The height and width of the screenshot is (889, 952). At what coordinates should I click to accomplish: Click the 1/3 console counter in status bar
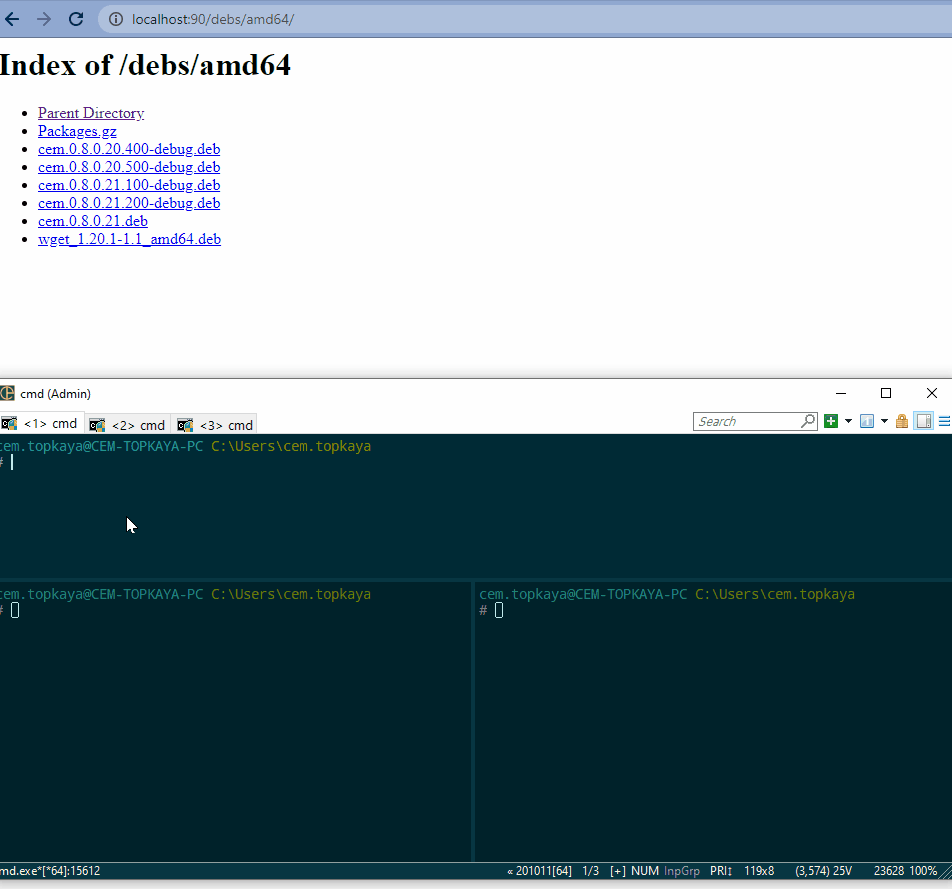click(590, 871)
